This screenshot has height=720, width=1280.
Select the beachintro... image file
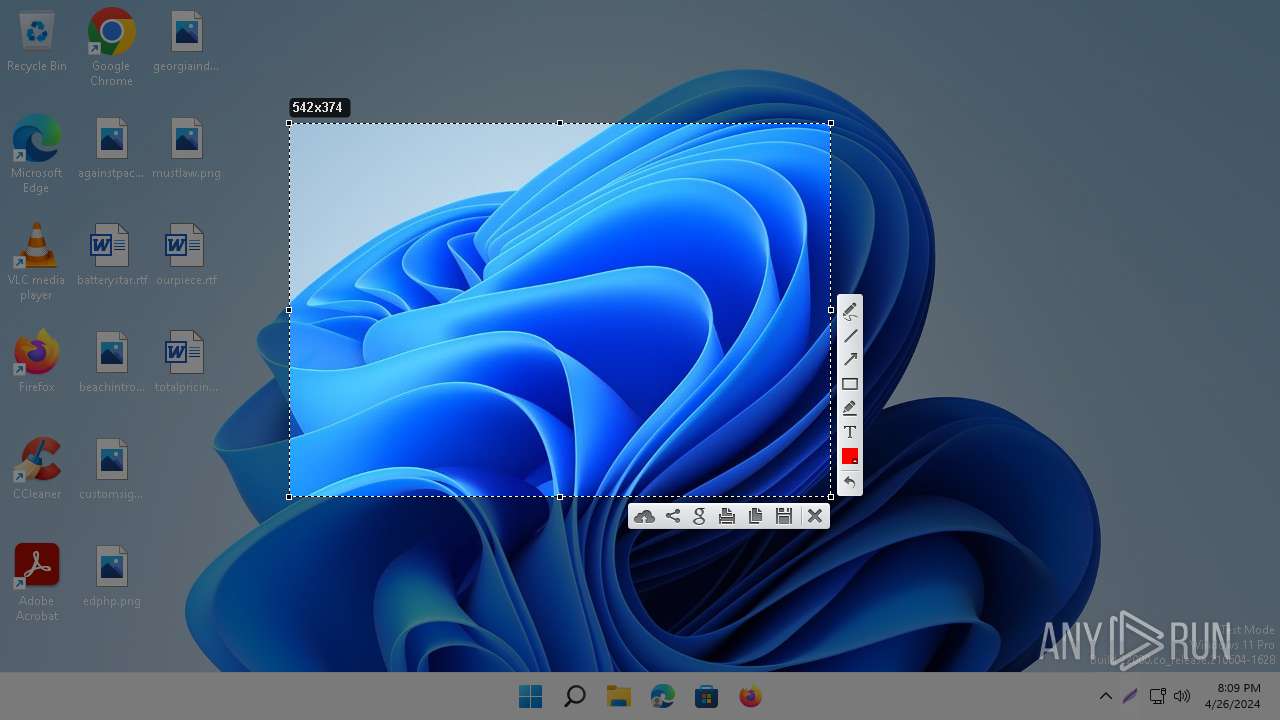tap(112, 362)
